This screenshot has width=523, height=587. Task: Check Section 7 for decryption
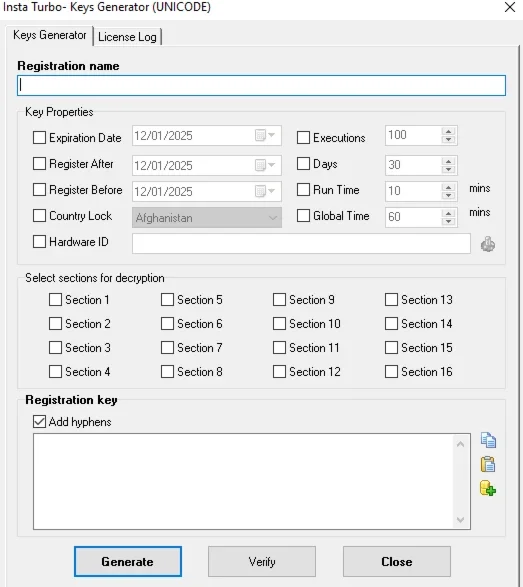click(x=167, y=348)
